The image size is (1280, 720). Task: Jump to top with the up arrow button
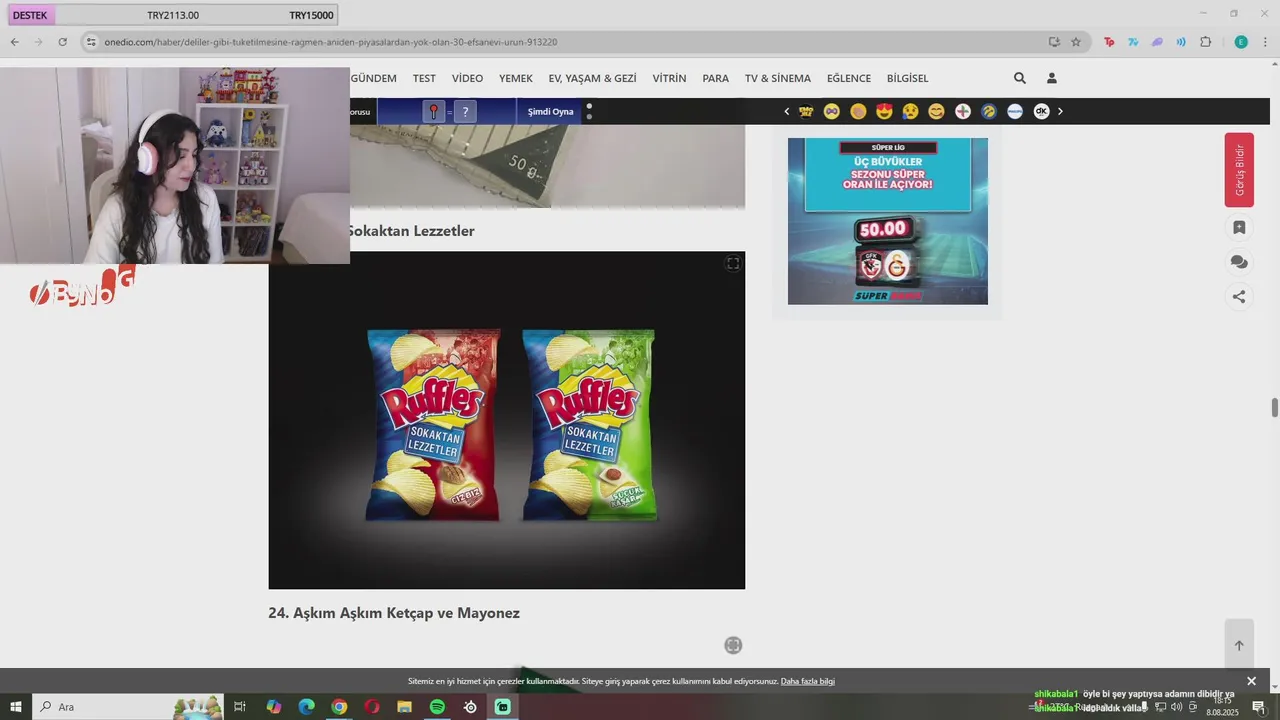point(1239,645)
